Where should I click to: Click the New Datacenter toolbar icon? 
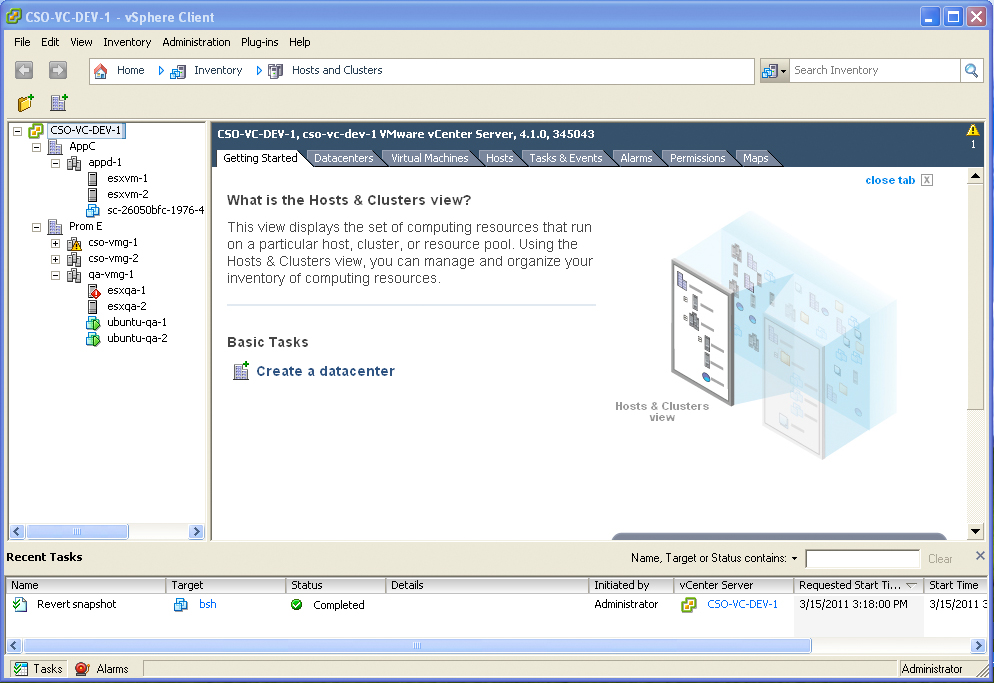59,103
